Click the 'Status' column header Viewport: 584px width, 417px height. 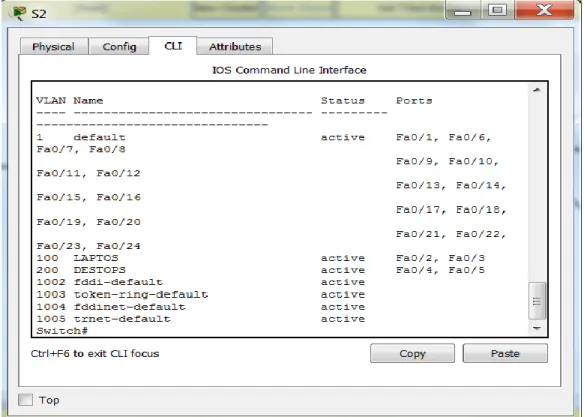point(343,101)
